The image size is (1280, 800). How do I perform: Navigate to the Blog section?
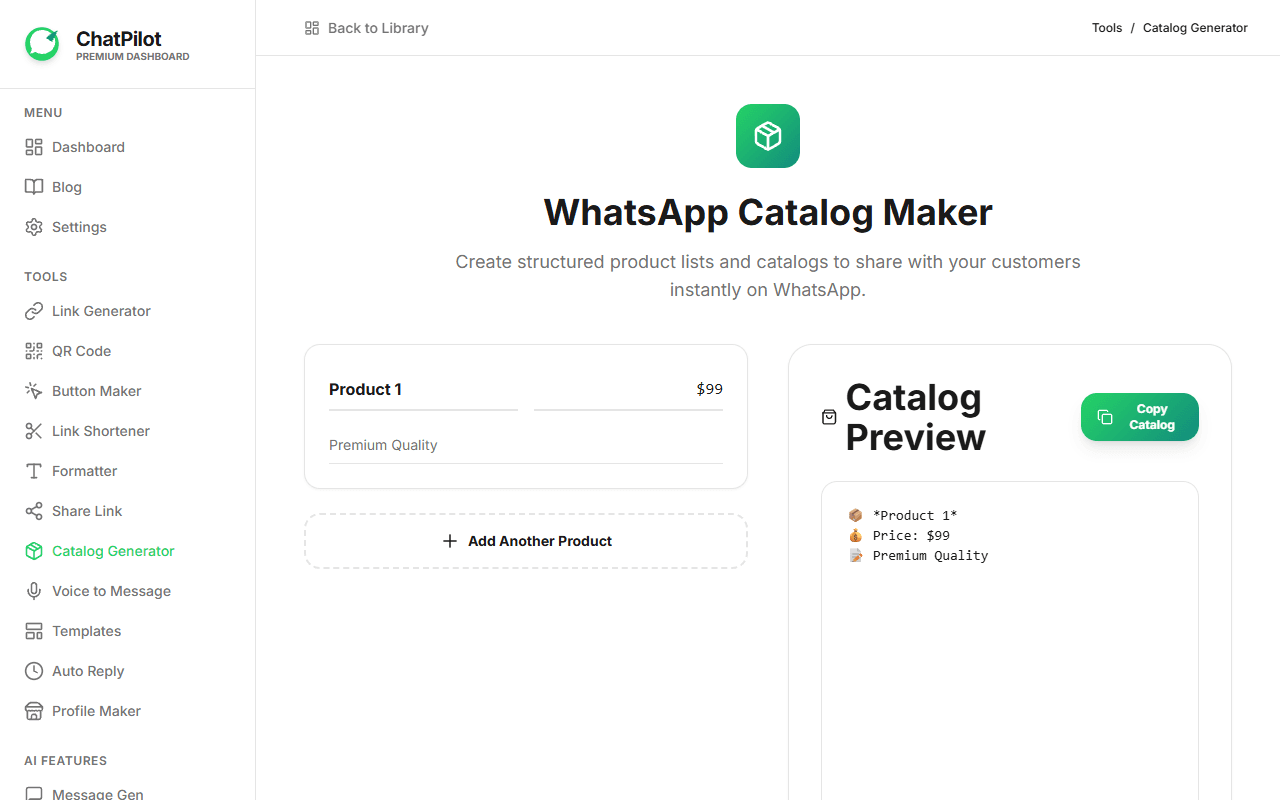67,187
